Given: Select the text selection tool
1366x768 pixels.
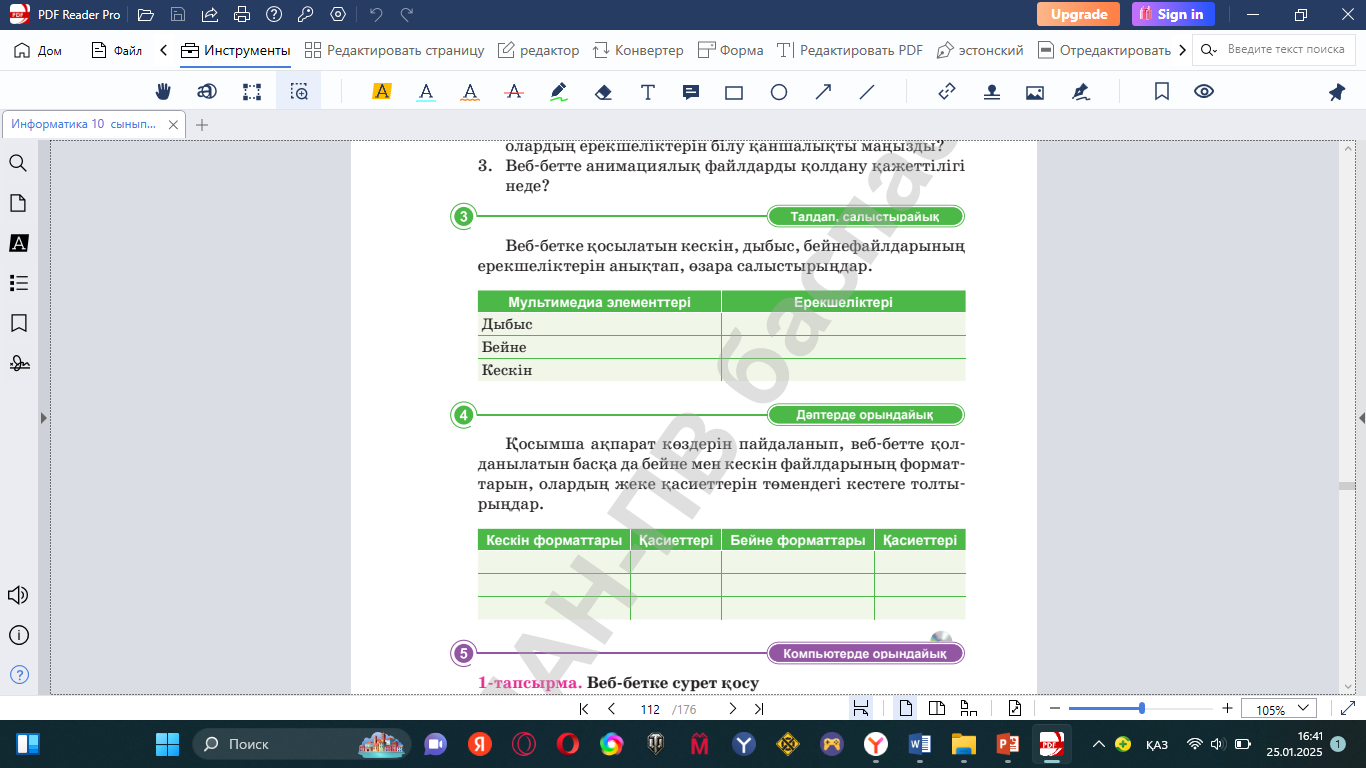Looking at the screenshot, I should [207, 92].
